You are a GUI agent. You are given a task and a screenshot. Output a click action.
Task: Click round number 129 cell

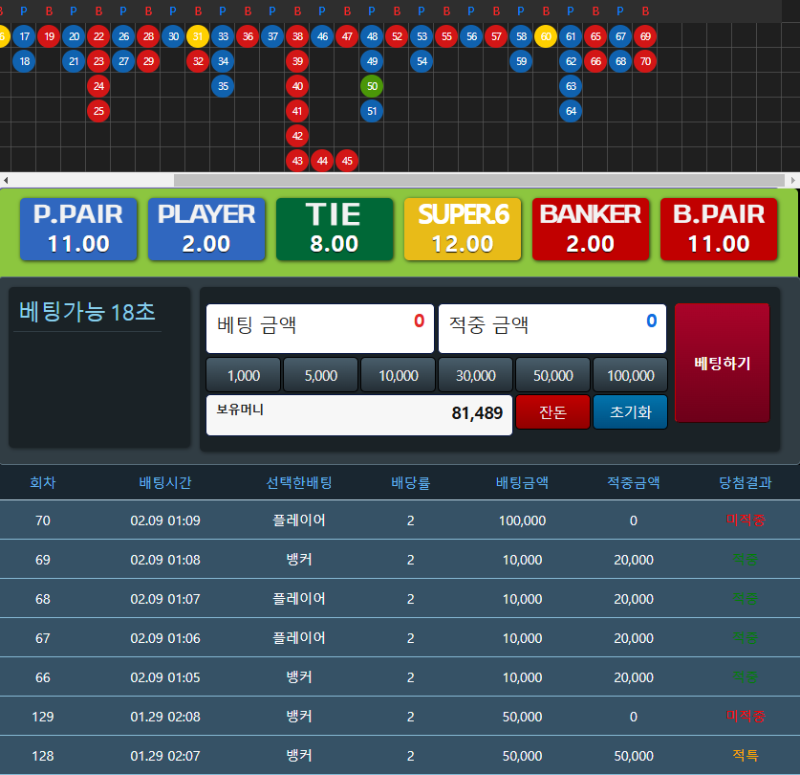coord(43,717)
